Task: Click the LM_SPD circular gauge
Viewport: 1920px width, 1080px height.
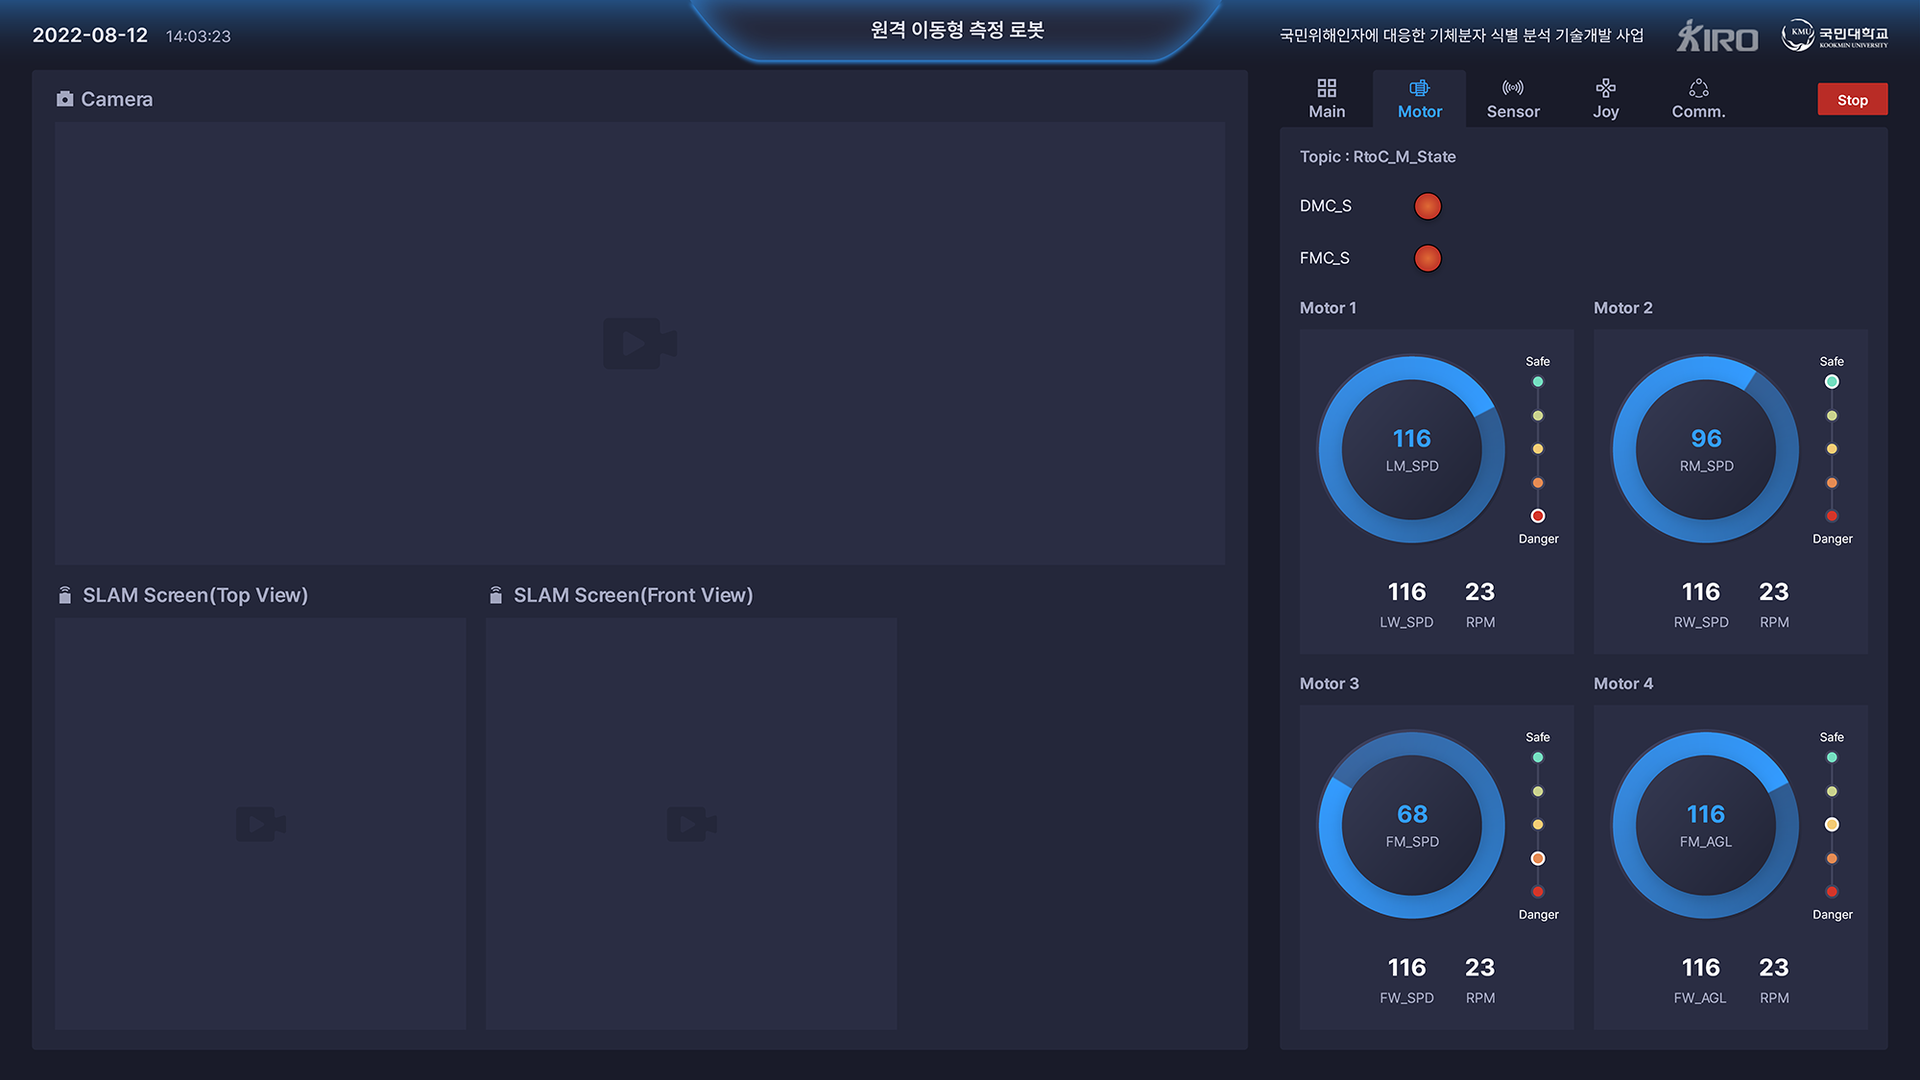Action: 1411,449
